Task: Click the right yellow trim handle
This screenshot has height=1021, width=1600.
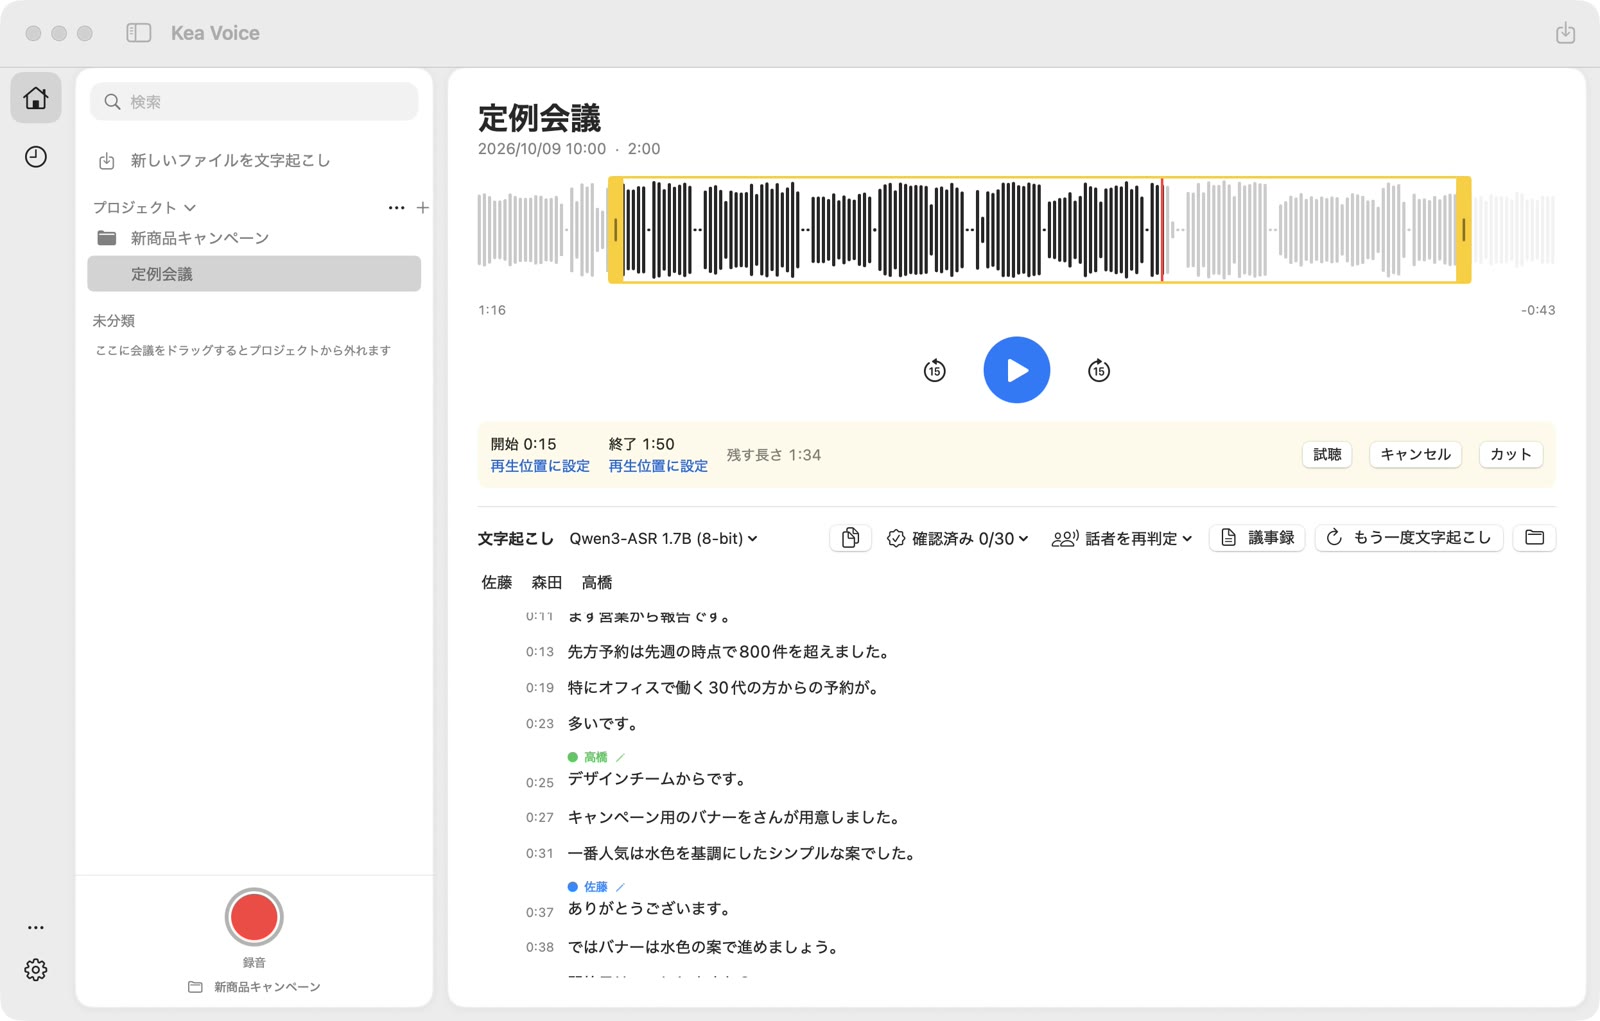Action: [x=1464, y=230]
